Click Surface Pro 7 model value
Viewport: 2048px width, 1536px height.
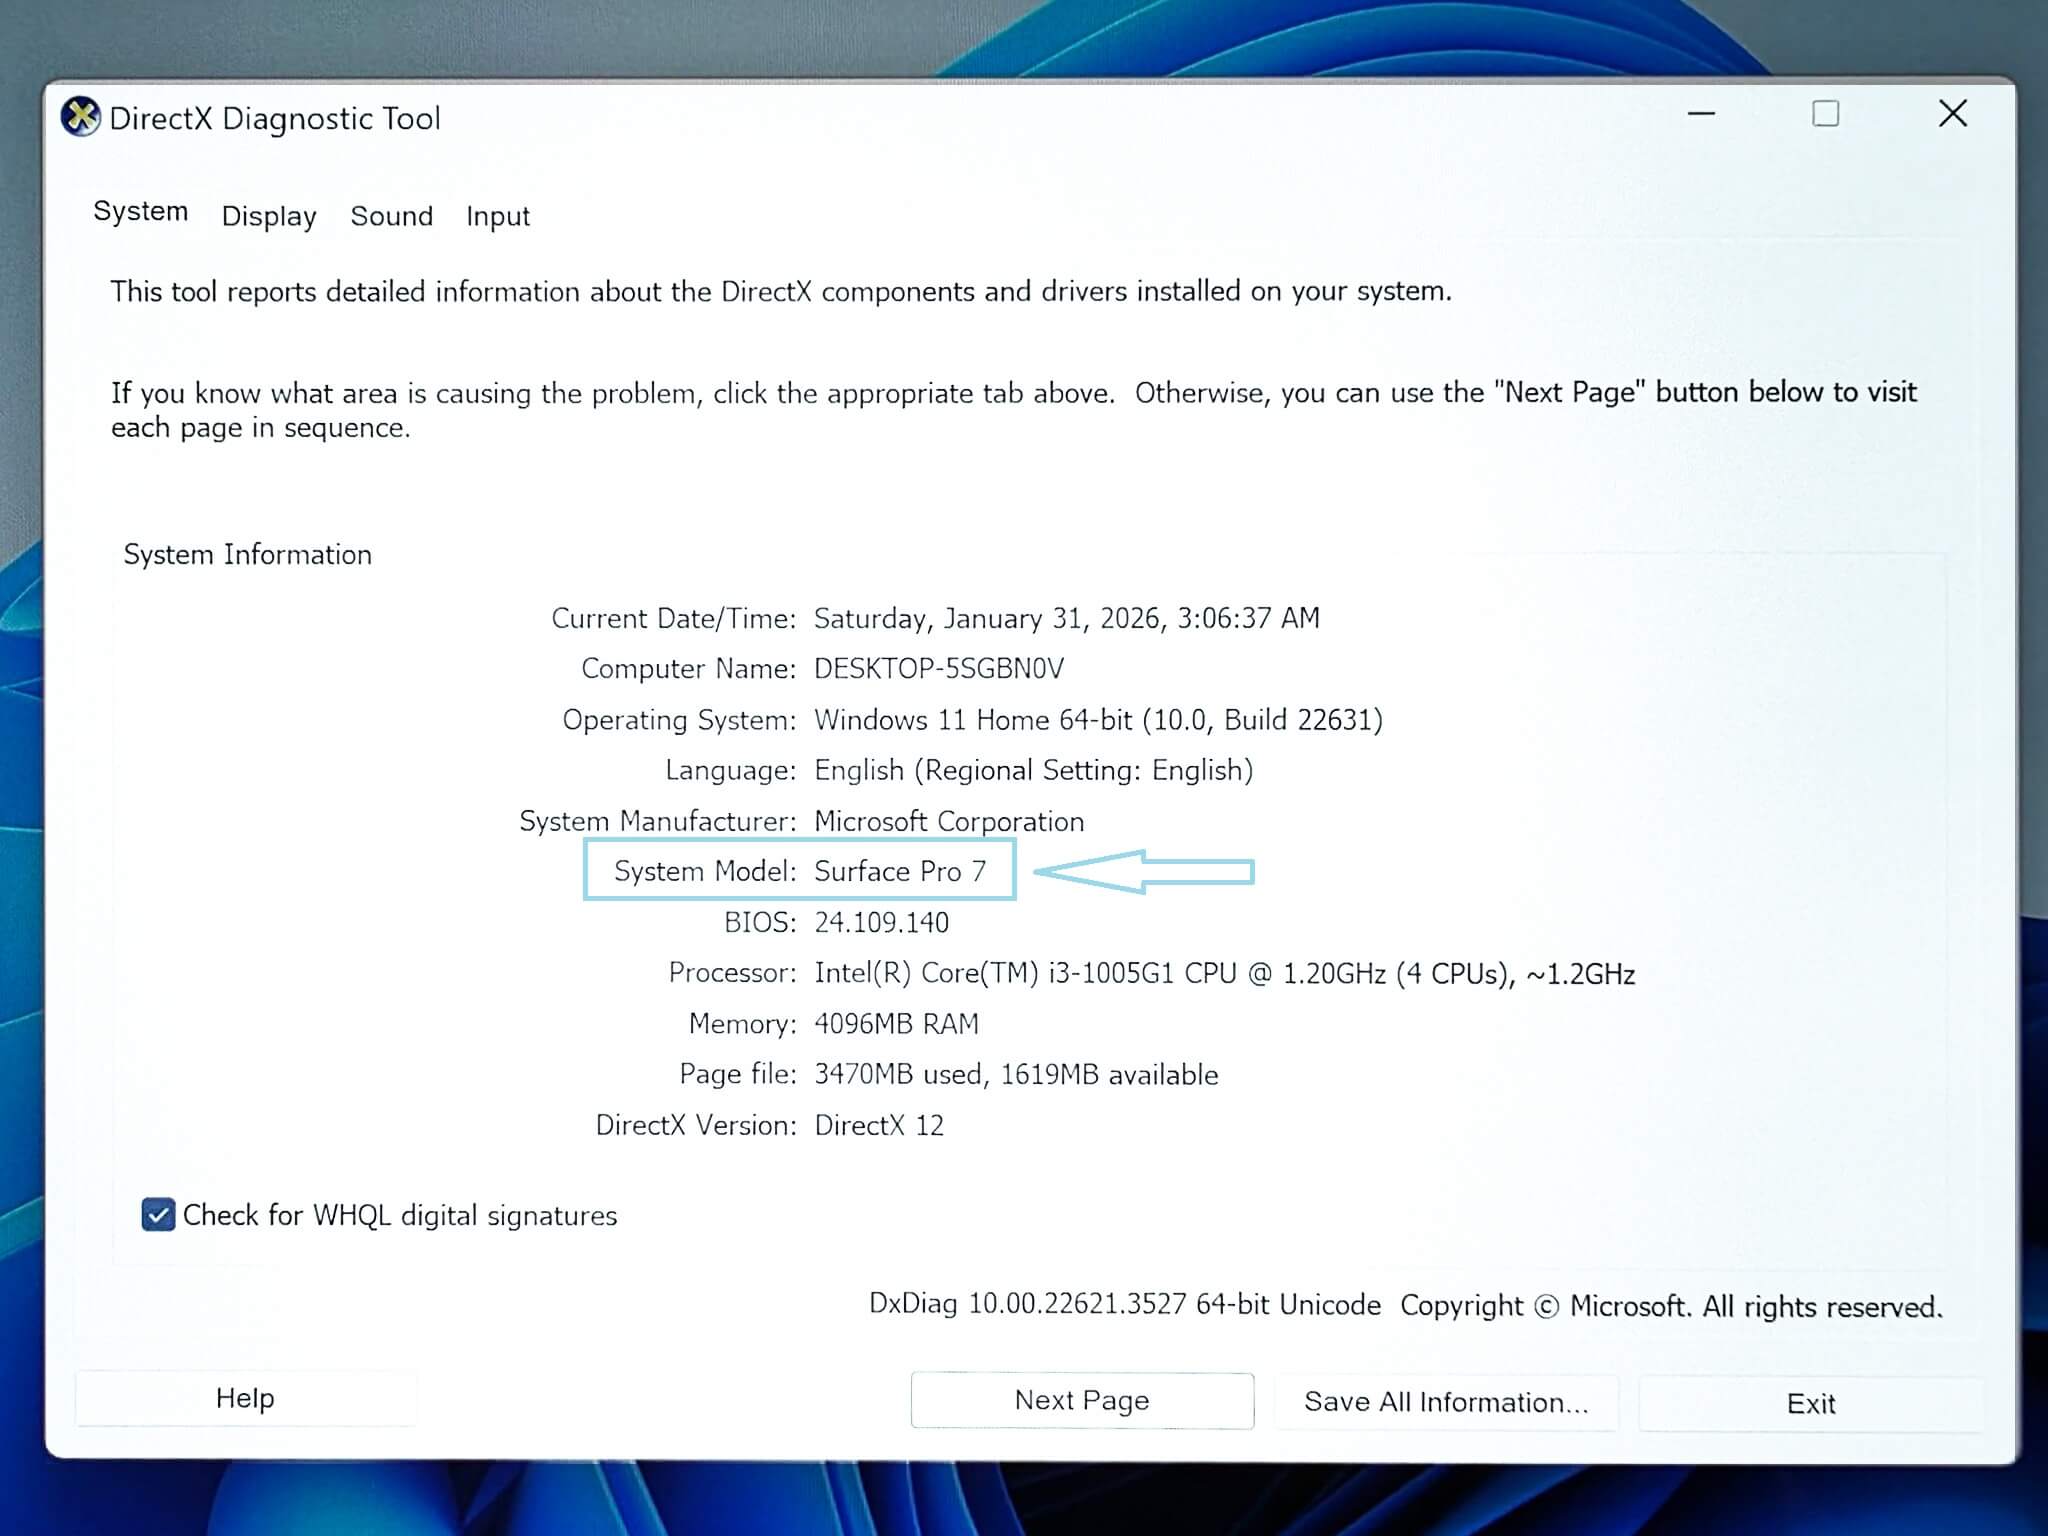click(x=900, y=871)
